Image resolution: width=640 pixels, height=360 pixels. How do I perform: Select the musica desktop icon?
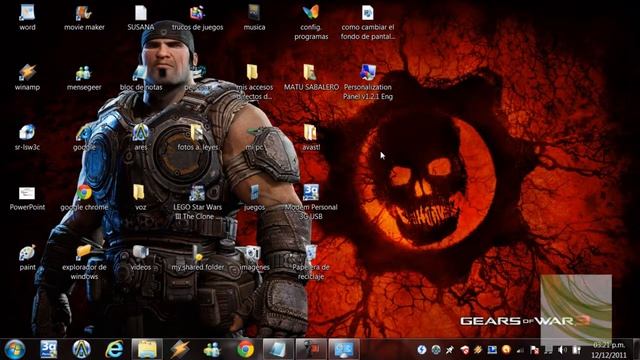coord(254,18)
